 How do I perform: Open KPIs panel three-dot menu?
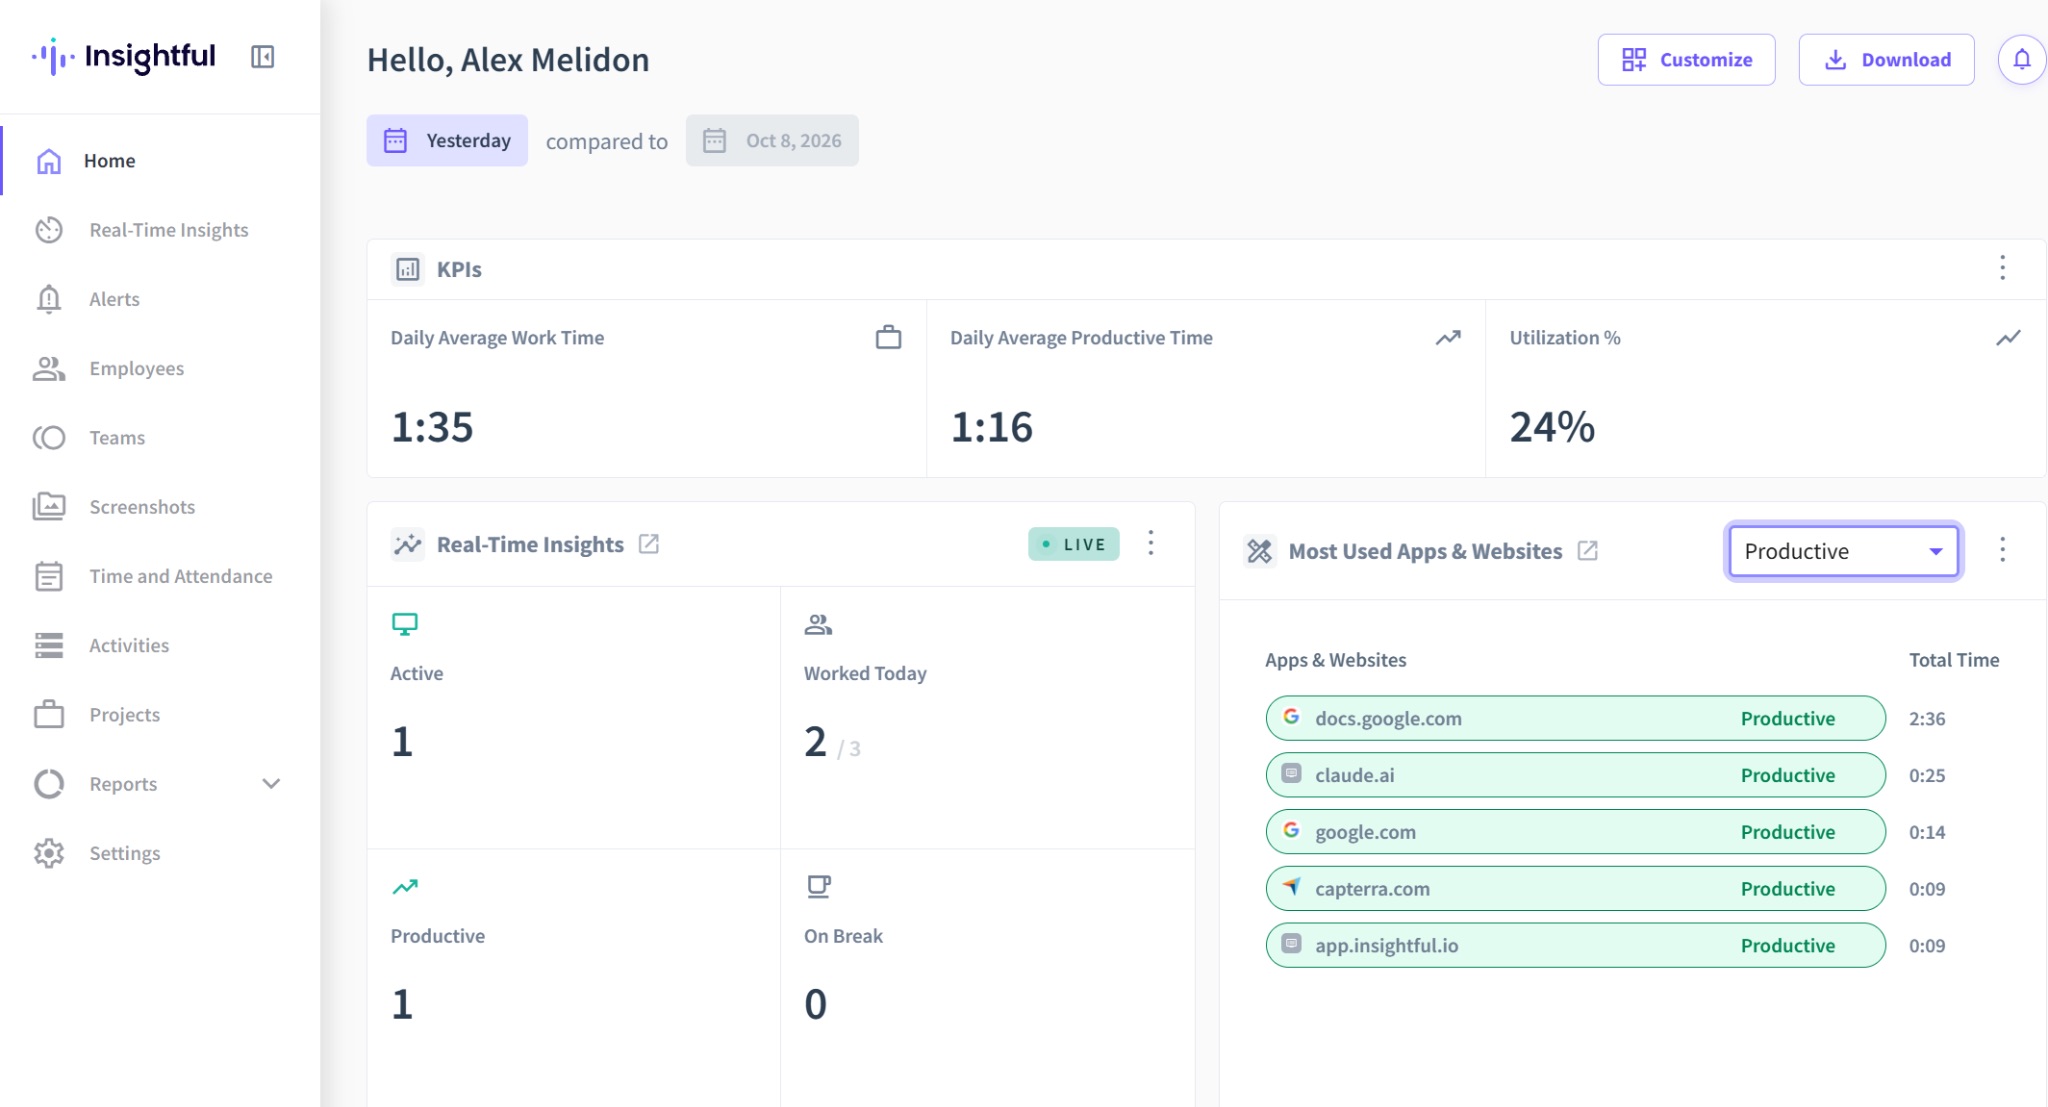2002,268
